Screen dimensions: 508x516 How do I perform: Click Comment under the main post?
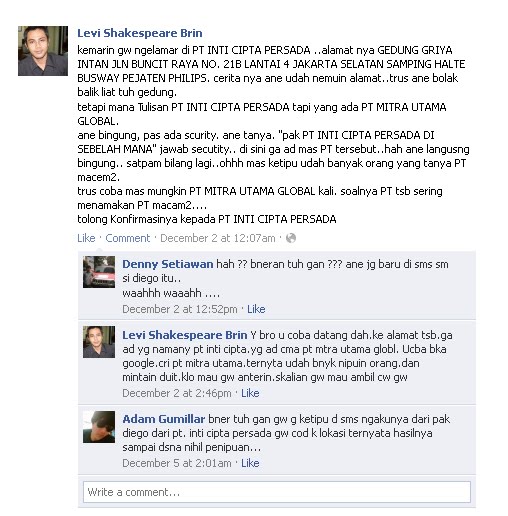pos(128,238)
